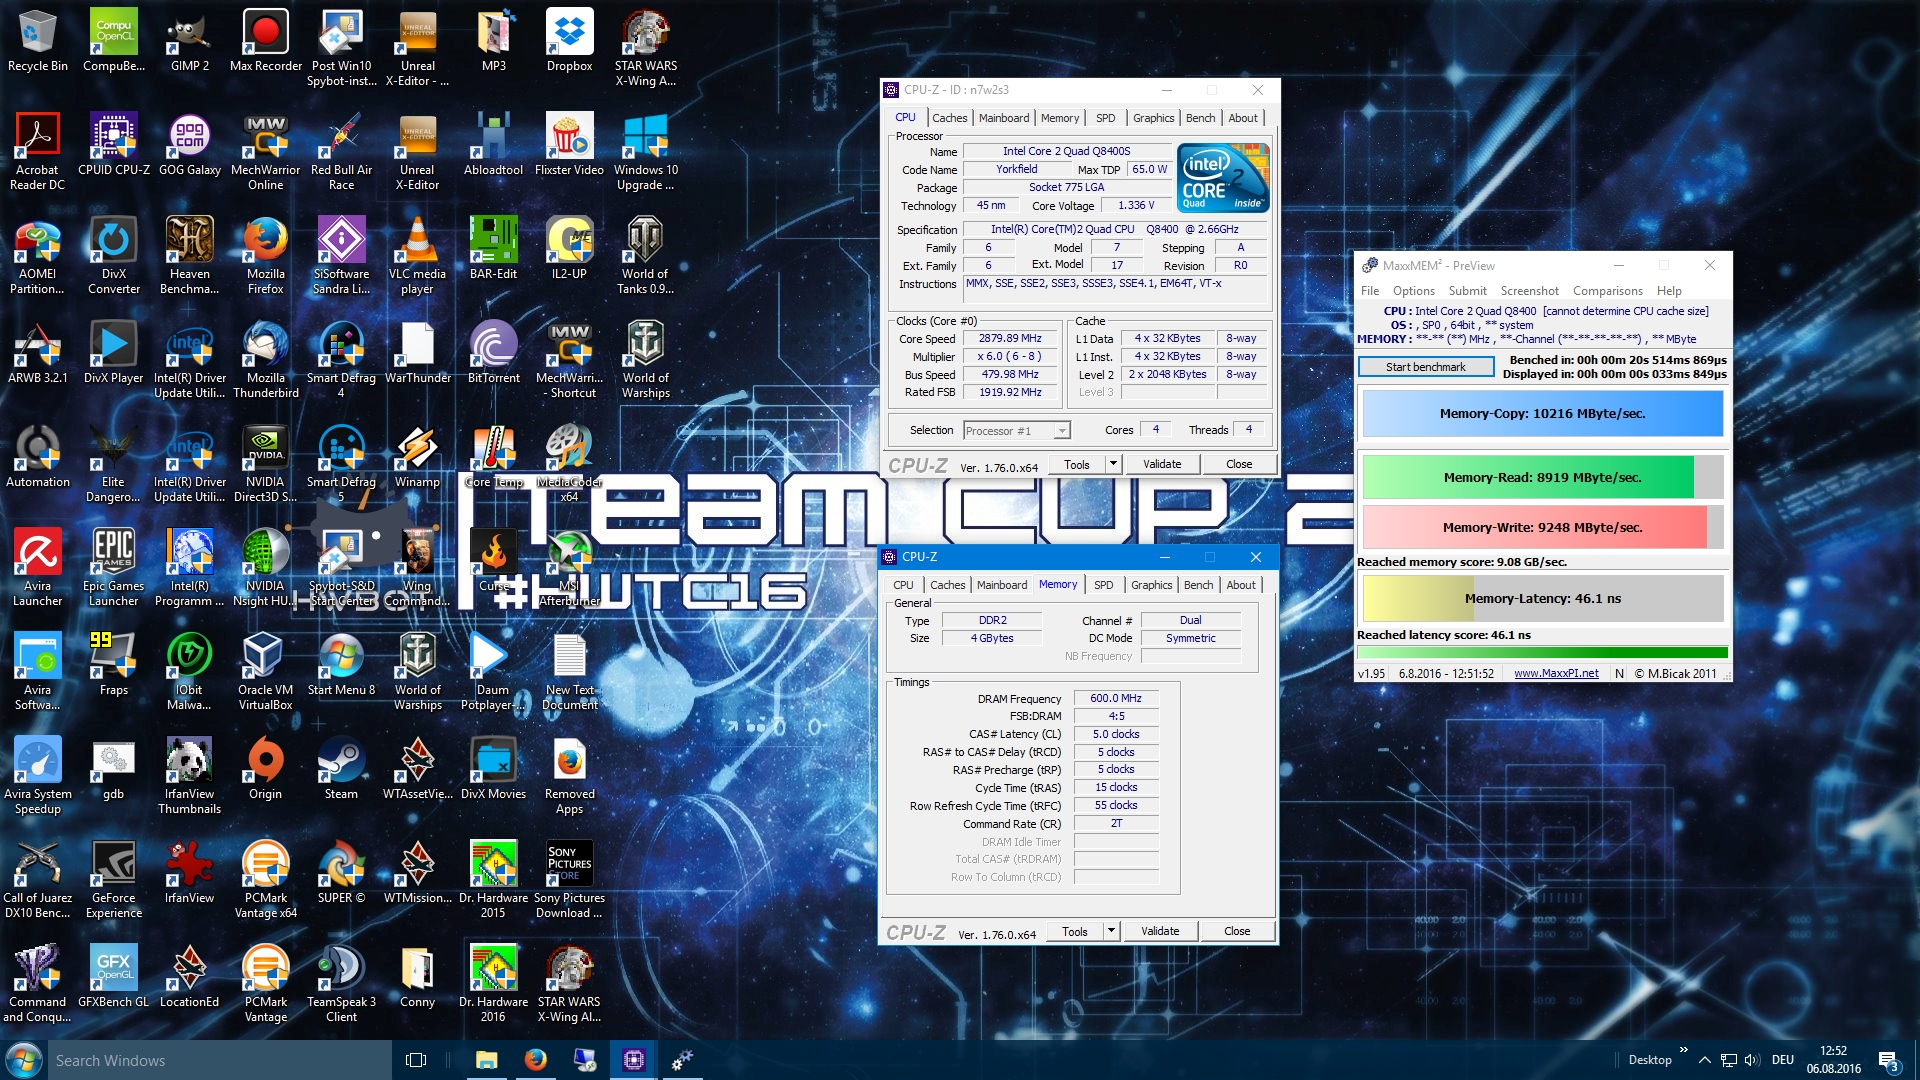Open the notification center icon

point(1889,1061)
